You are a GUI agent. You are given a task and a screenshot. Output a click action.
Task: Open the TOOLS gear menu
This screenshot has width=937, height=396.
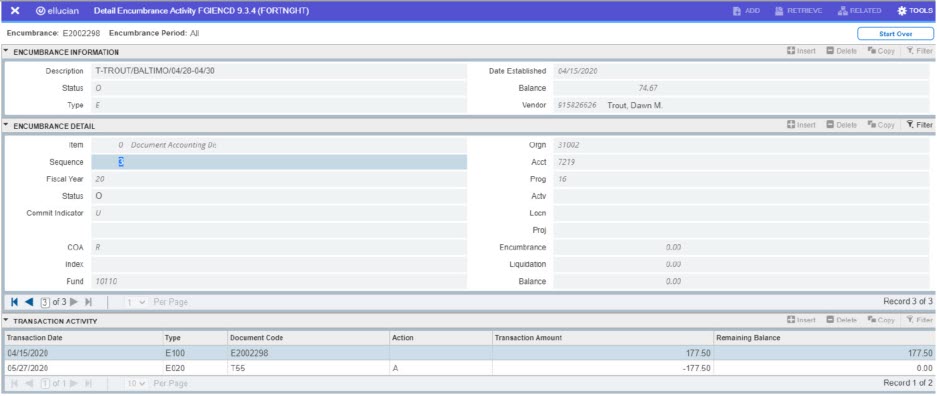pyautogui.click(x=916, y=11)
